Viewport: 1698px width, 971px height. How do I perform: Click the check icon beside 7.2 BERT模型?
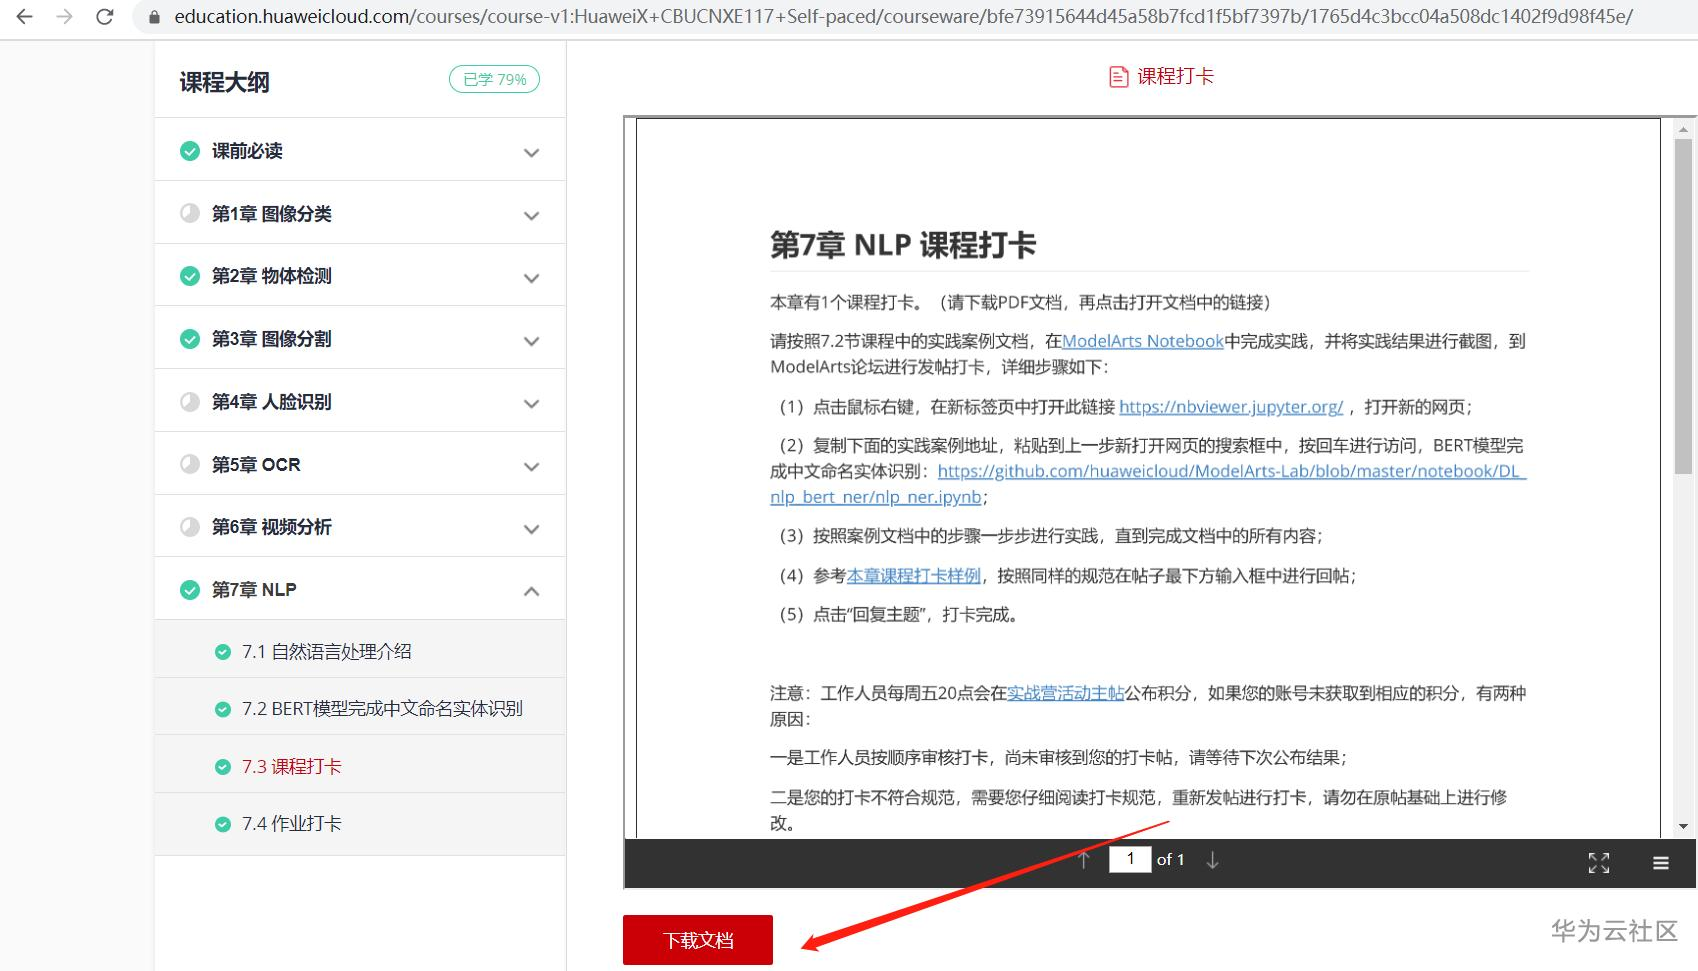223,709
